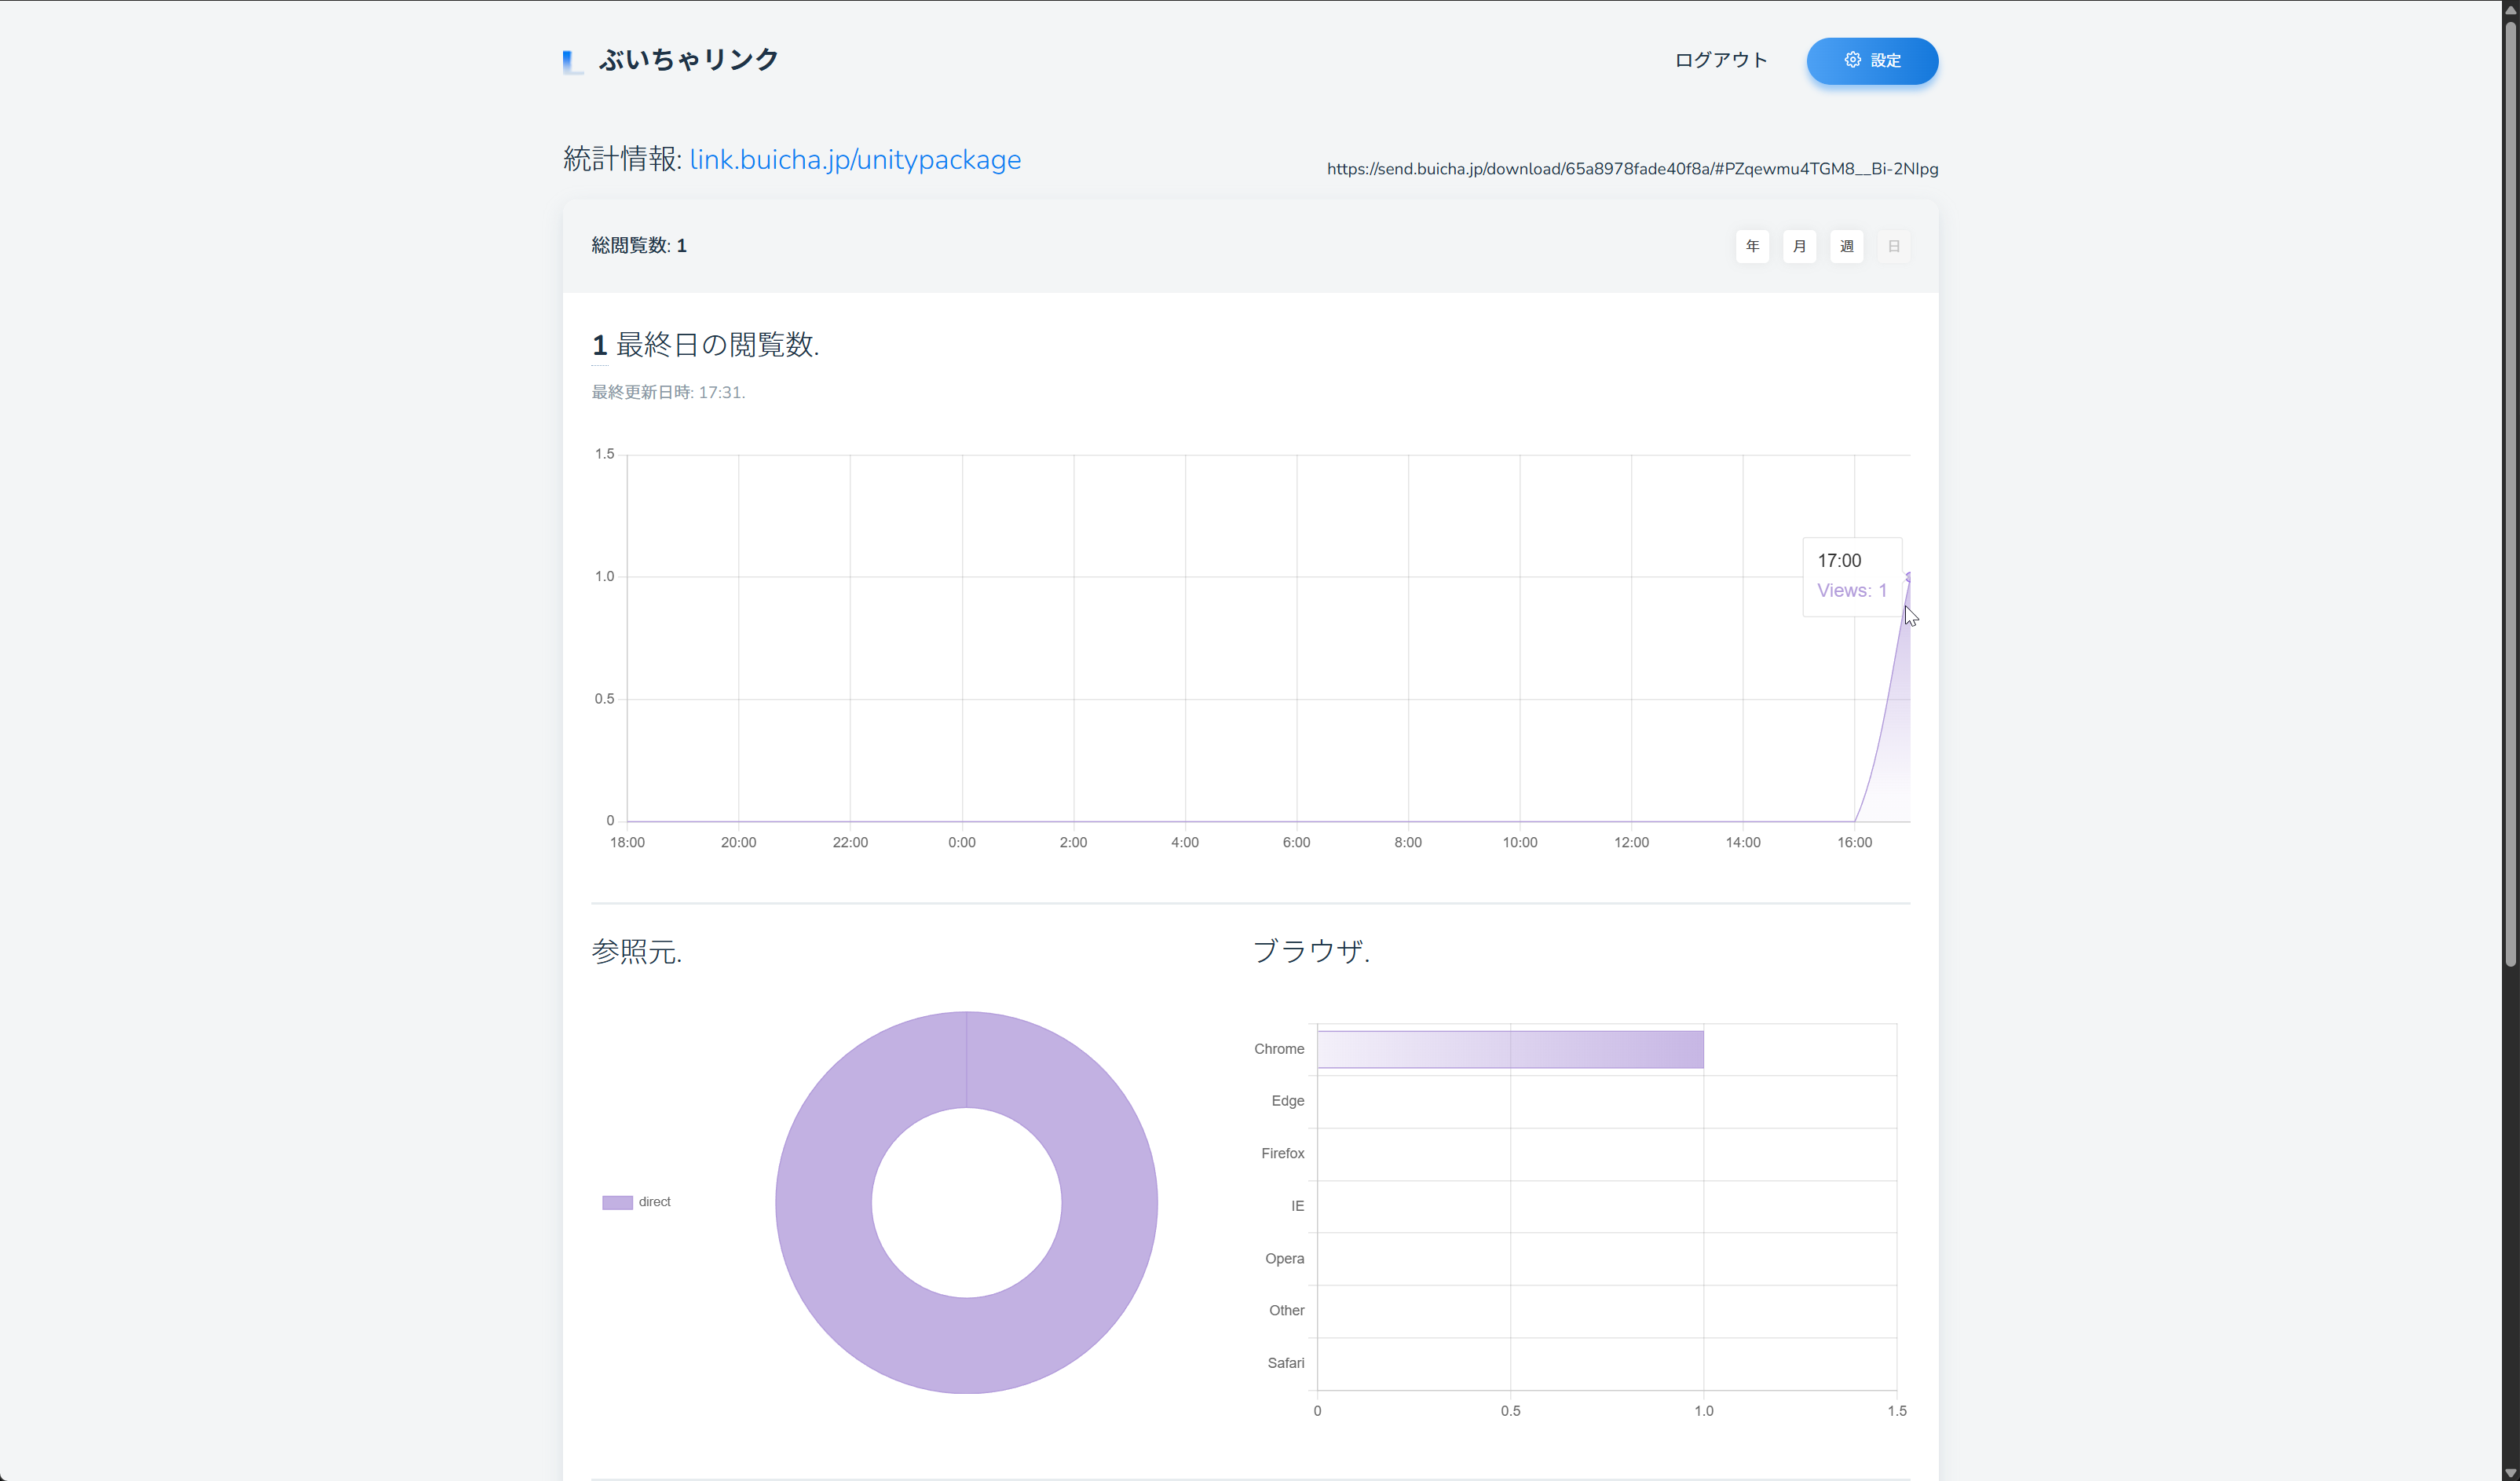This screenshot has height=1481, width=2520.
Task: Toggle the direct legend item
Action: pos(636,1202)
